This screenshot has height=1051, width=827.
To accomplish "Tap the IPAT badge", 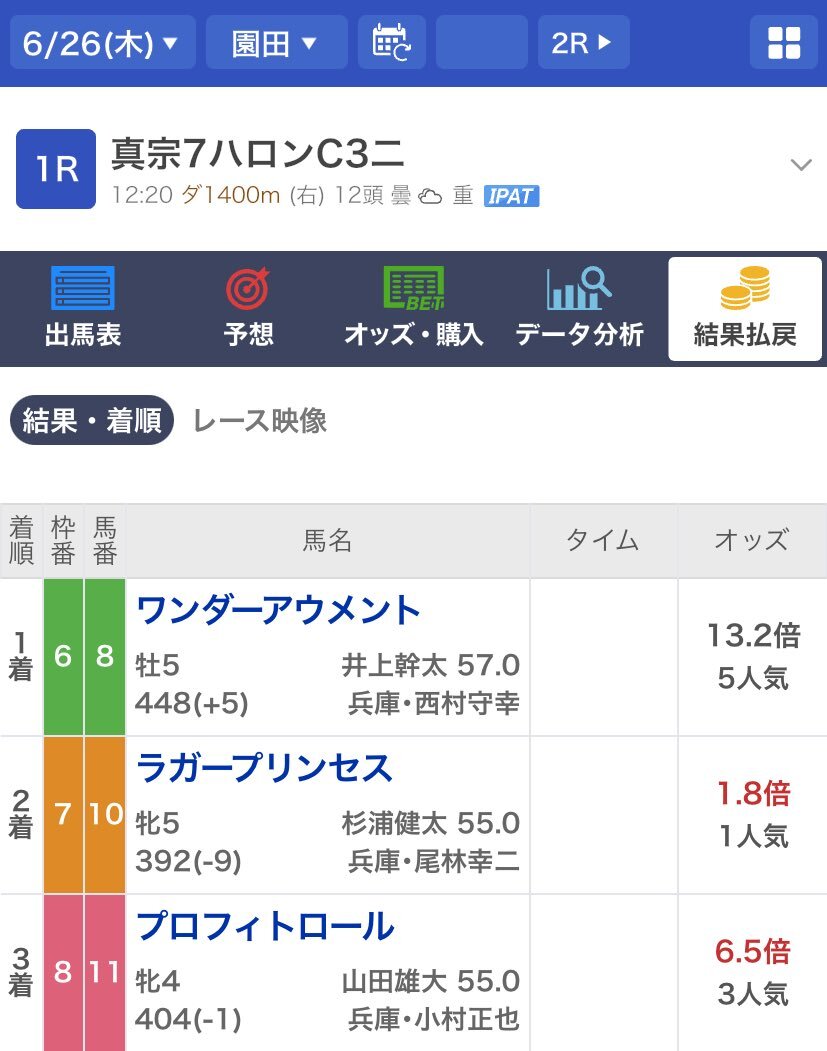I will (511, 196).
